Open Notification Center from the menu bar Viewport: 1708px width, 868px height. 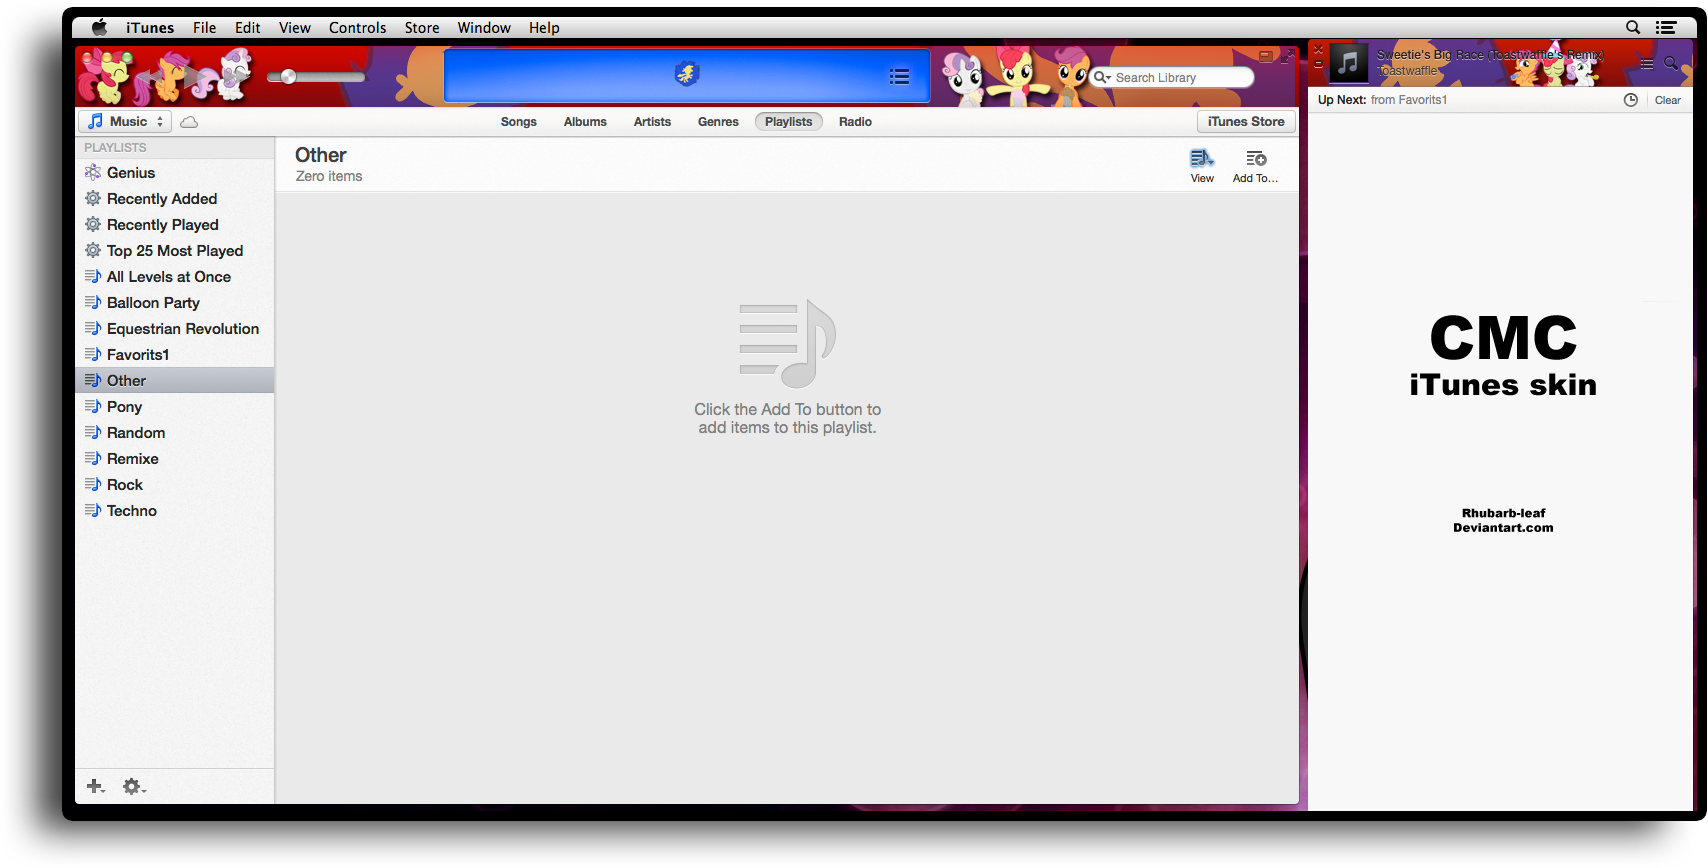click(x=1666, y=27)
